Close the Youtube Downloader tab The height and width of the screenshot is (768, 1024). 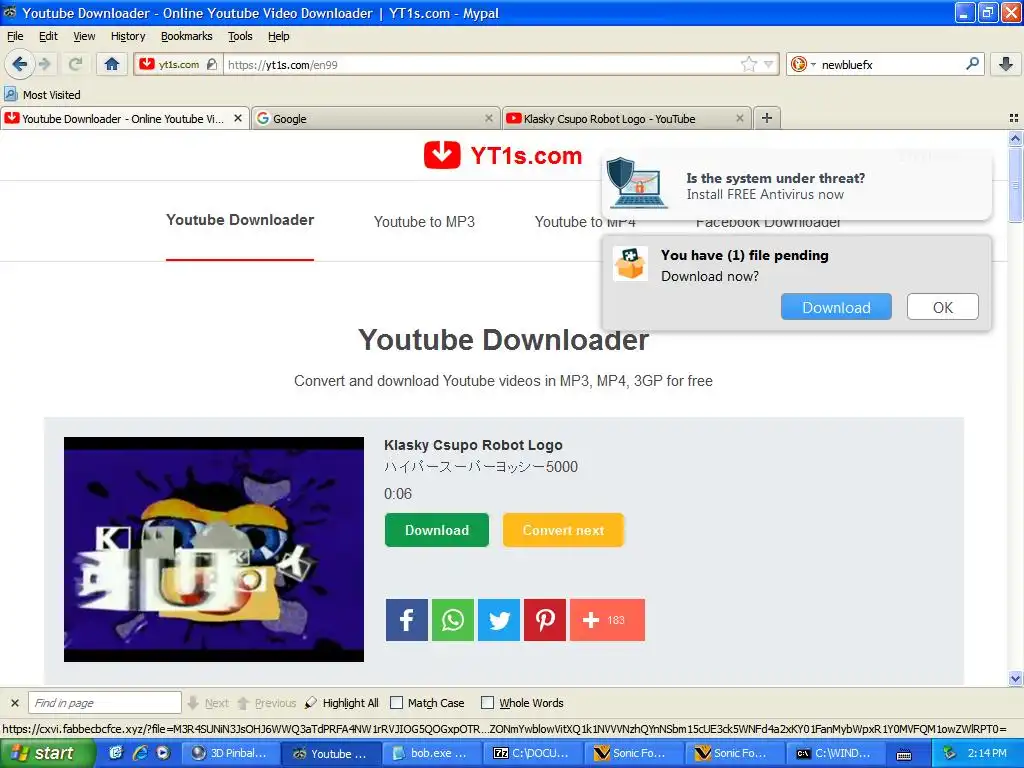pos(238,118)
